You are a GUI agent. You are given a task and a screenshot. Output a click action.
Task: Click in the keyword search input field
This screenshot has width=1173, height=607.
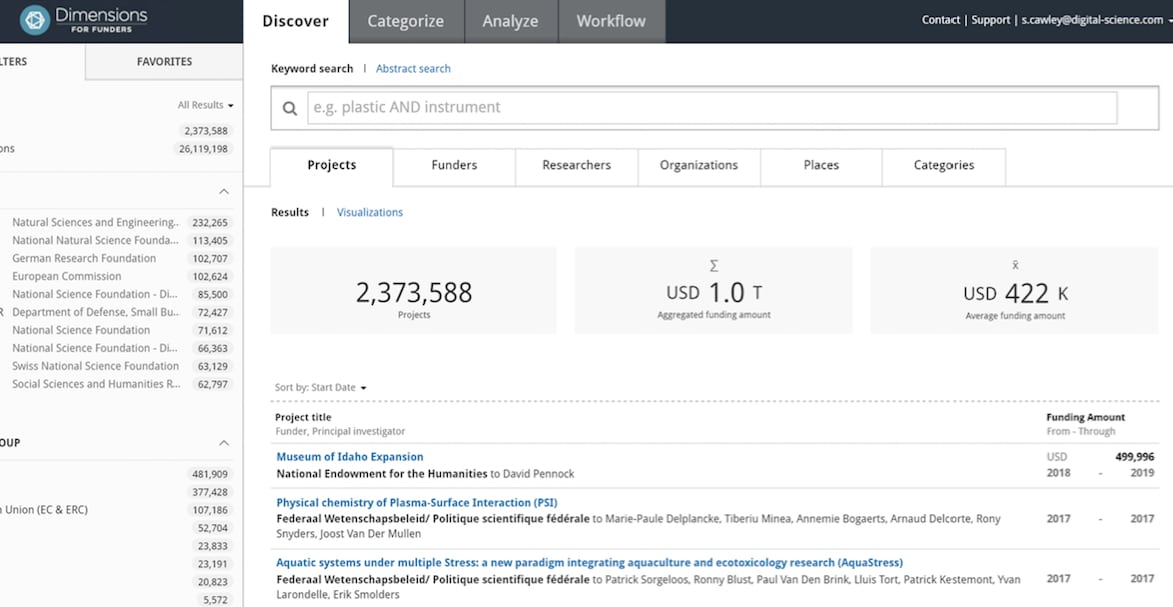coord(711,108)
